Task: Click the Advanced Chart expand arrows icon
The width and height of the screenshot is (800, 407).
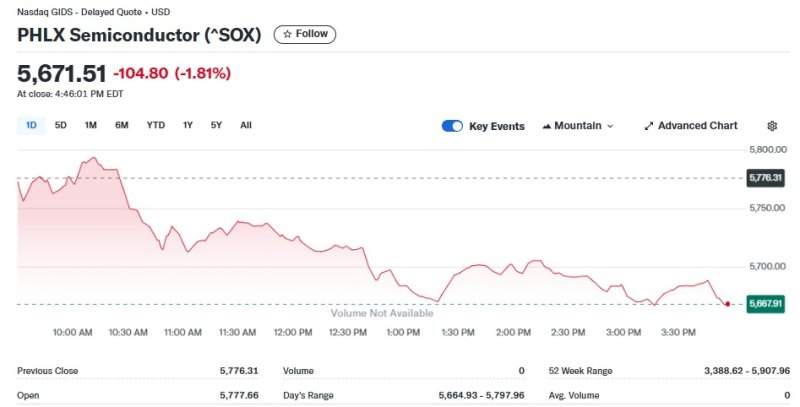Action: point(649,126)
